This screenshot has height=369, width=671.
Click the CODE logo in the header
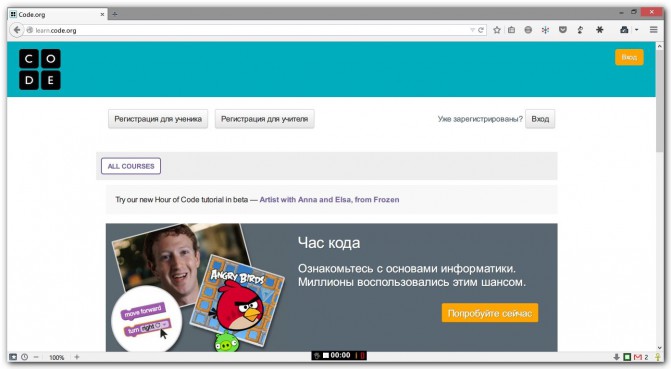pyautogui.click(x=40, y=69)
